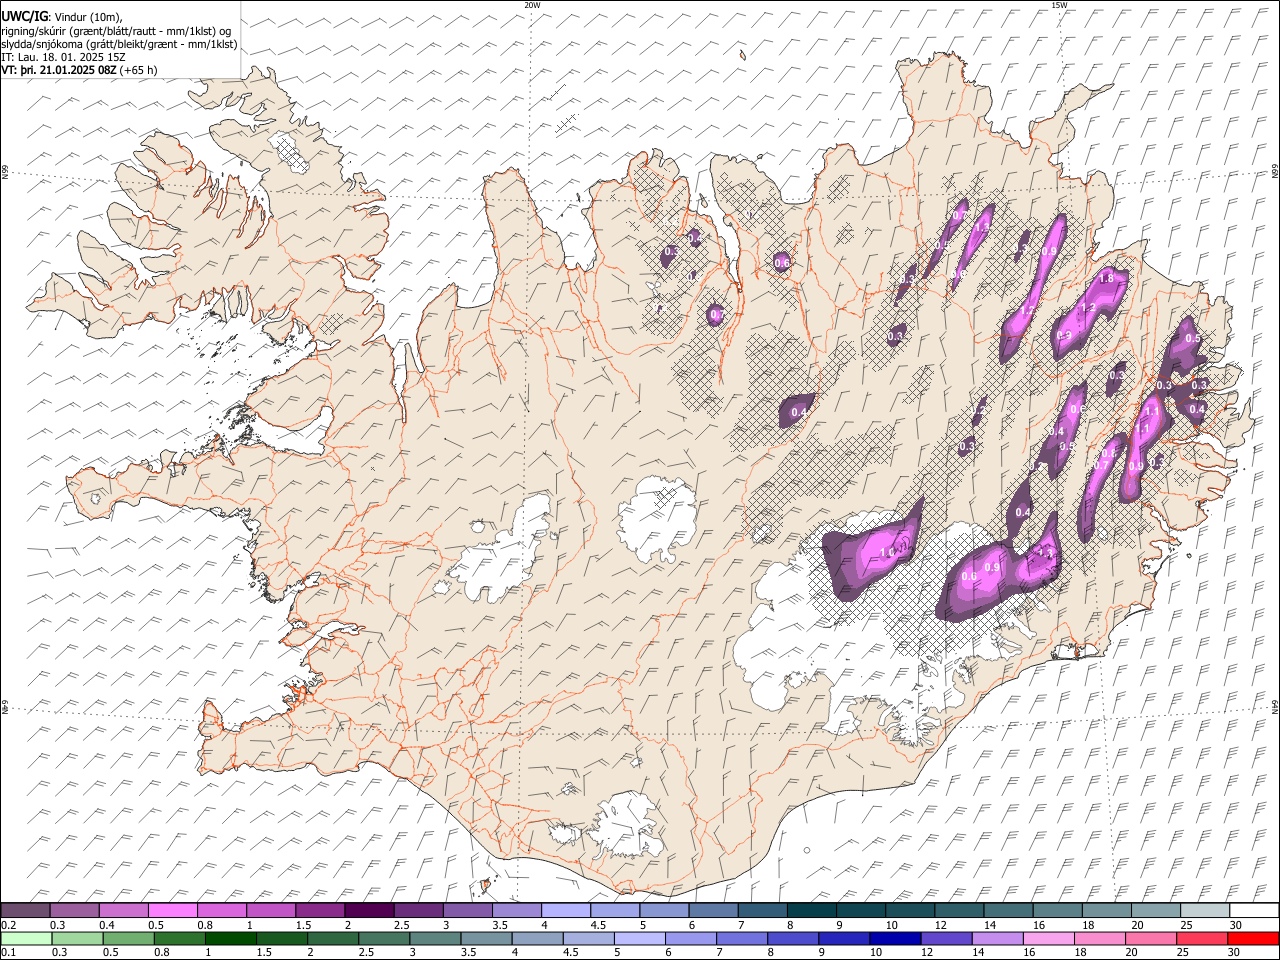Click the 'slydda/snjókoma' legend description line
Viewport: 1280px width, 960px height.
click(119, 44)
